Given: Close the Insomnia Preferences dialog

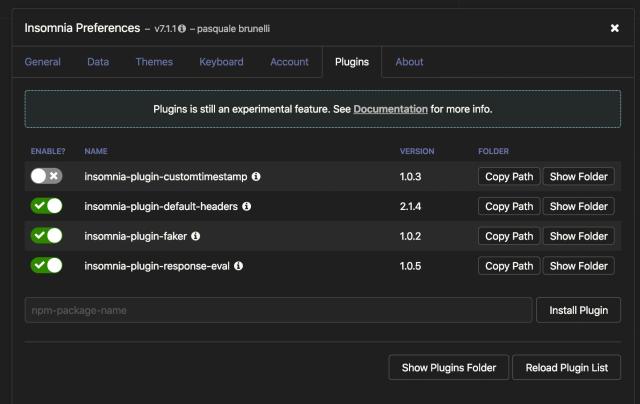Looking at the screenshot, I should coord(615,28).
